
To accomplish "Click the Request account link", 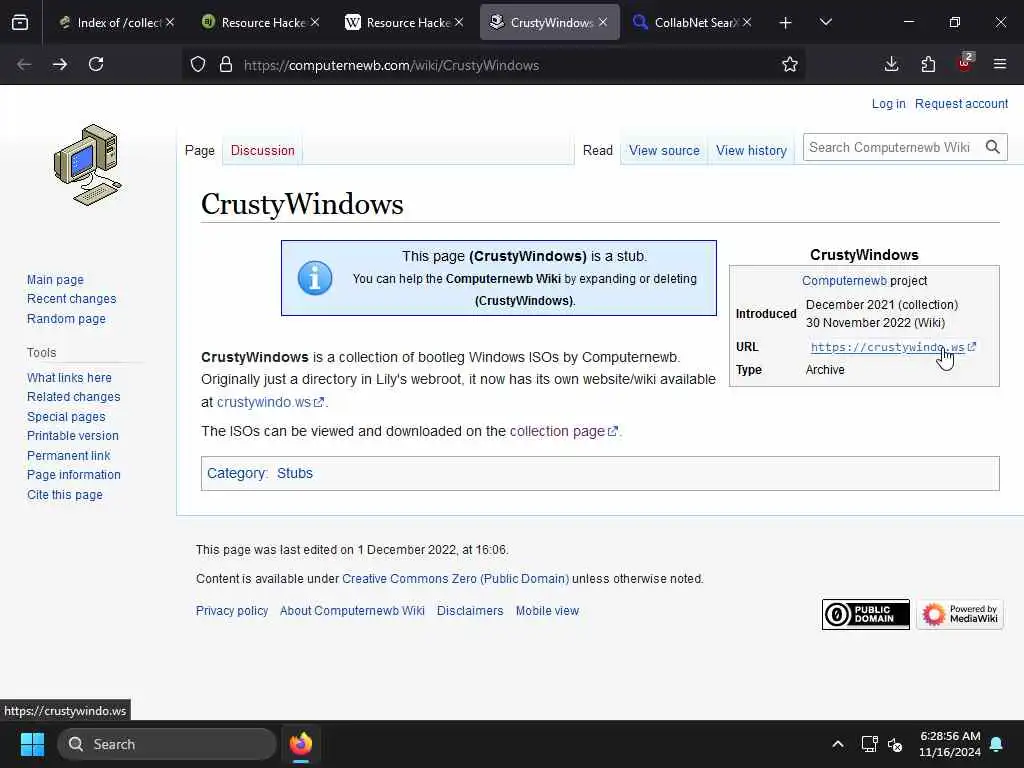I will (961, 104).
